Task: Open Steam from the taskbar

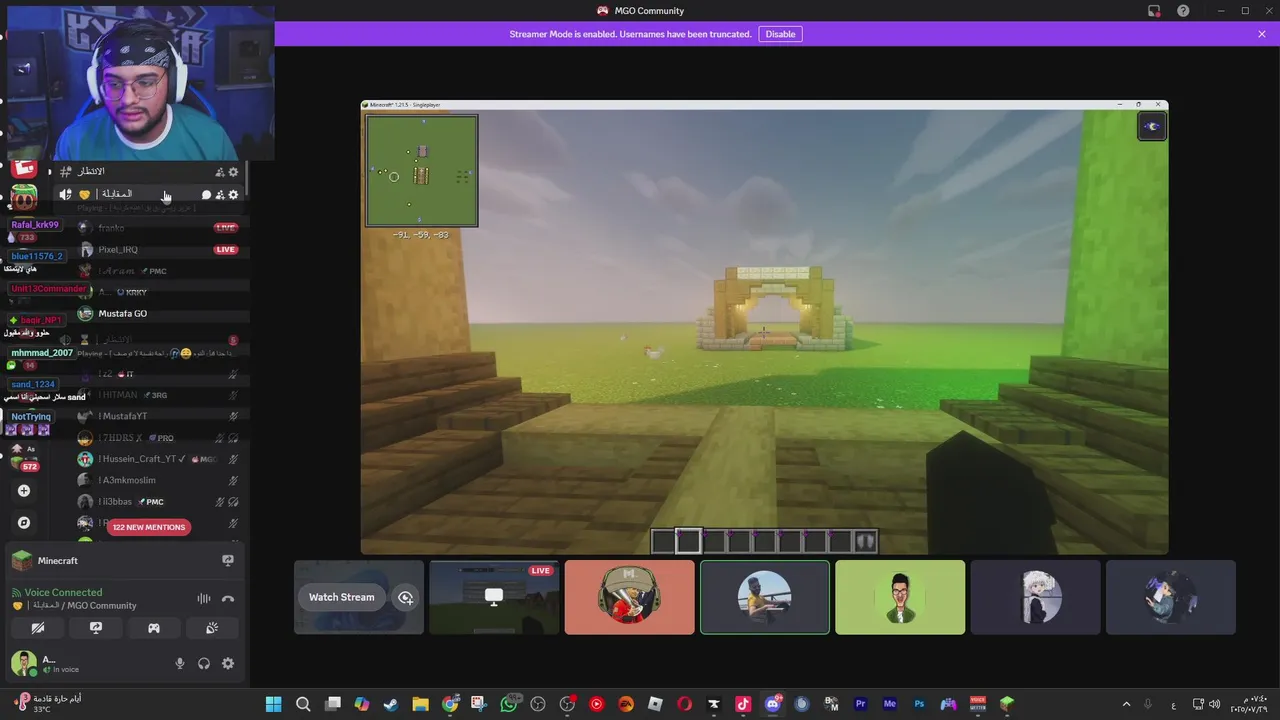Action: tap(391, 704)
